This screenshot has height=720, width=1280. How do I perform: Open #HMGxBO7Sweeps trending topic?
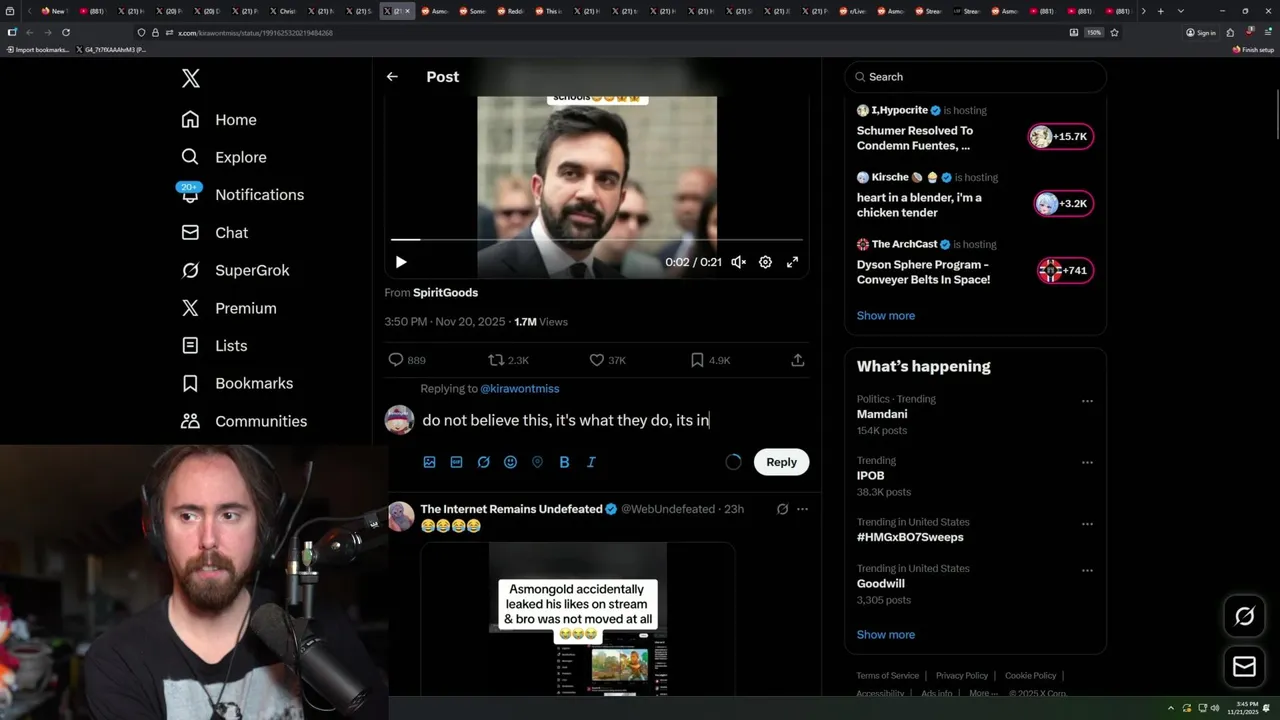tap(910, 537)
